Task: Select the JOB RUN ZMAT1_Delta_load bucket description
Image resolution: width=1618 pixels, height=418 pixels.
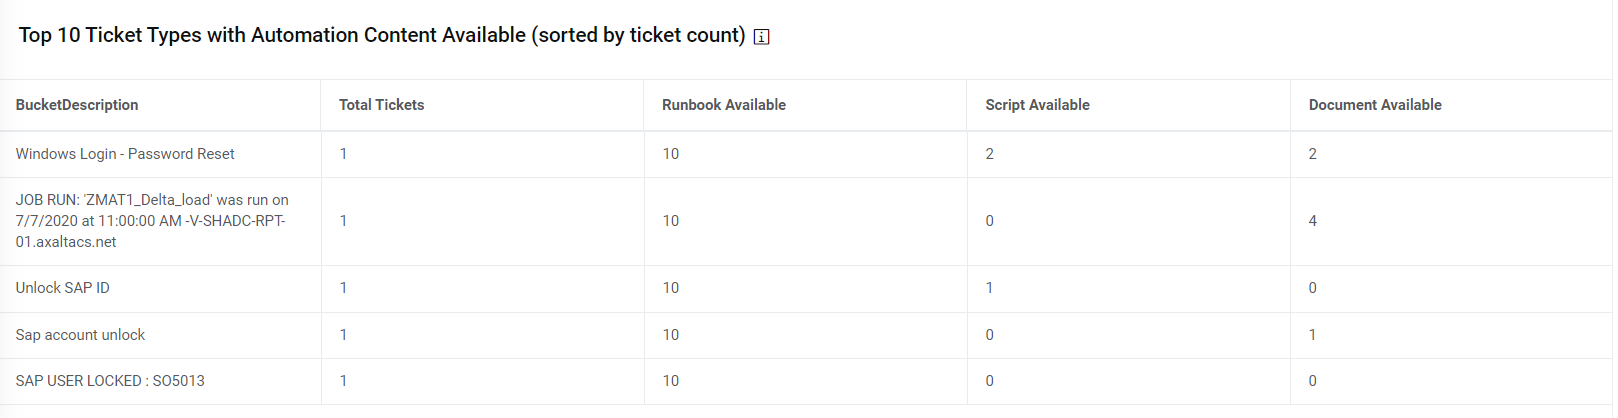Action: tap(151, 221)
